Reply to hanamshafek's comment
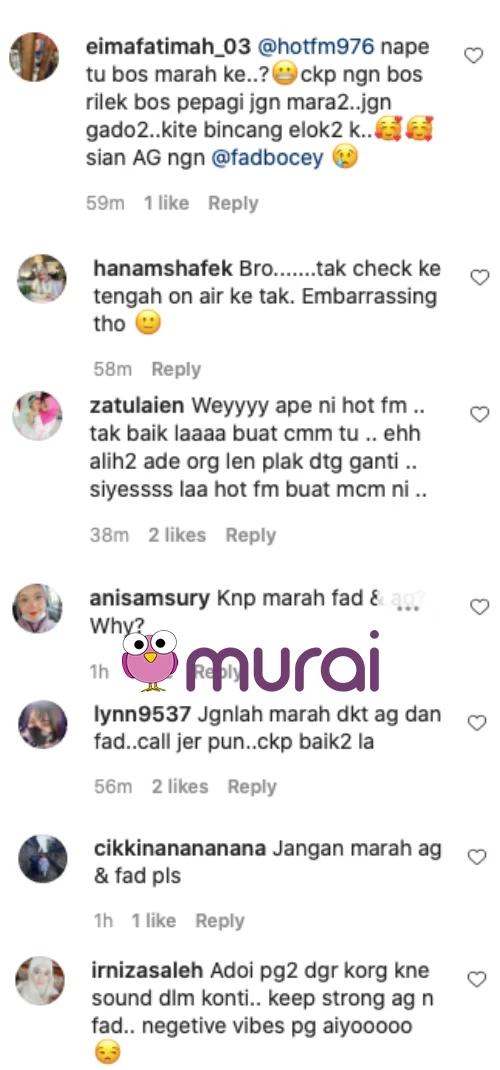 click(x=176, y=369)
